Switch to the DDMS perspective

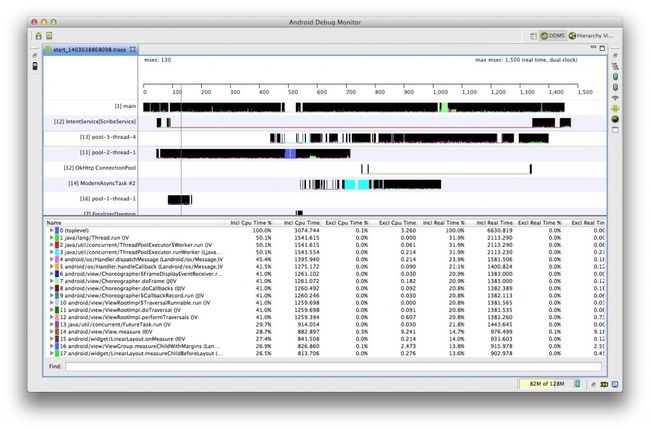click(552, 36)
